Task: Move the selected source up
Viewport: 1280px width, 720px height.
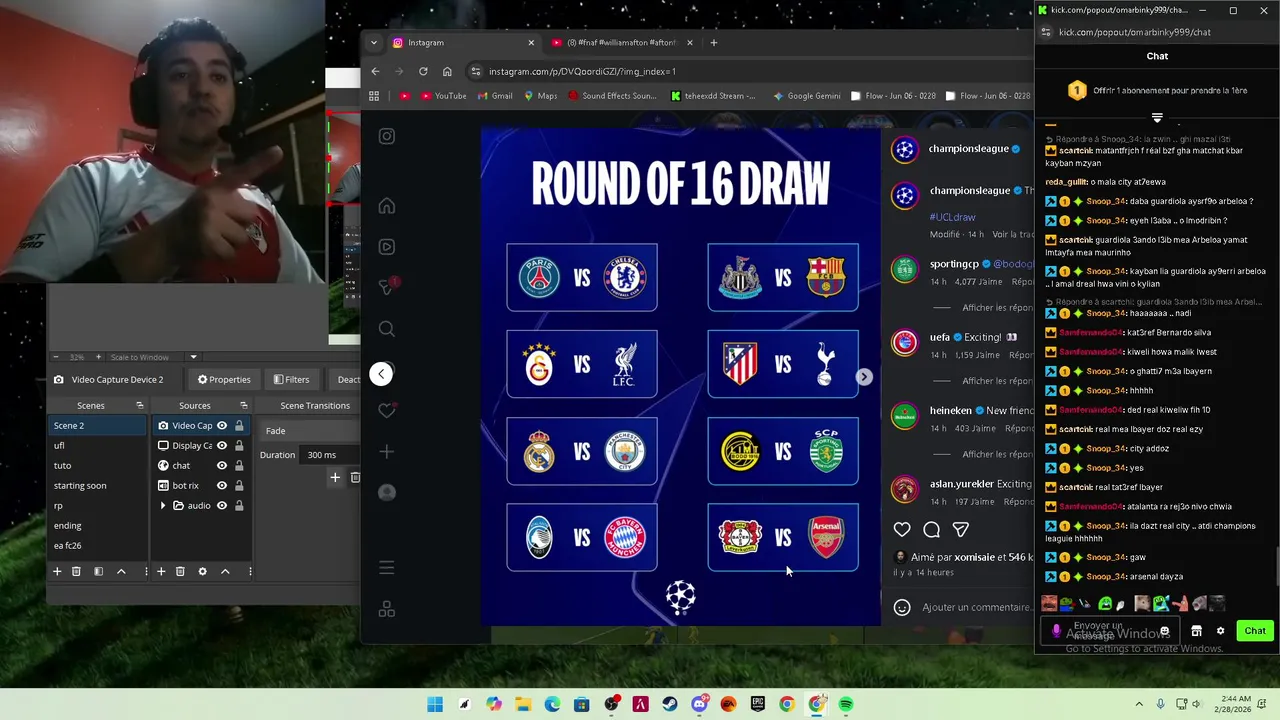Action: [x=225, y=571]
